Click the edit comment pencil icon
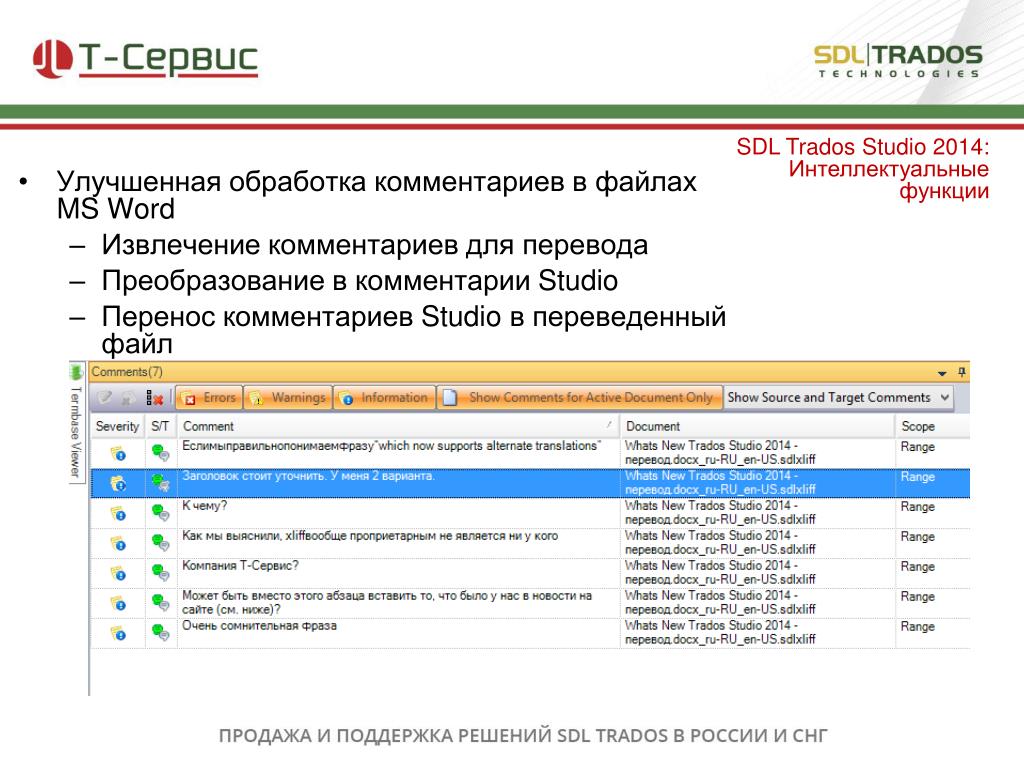 pyautogui.click(x=105, y=398)
